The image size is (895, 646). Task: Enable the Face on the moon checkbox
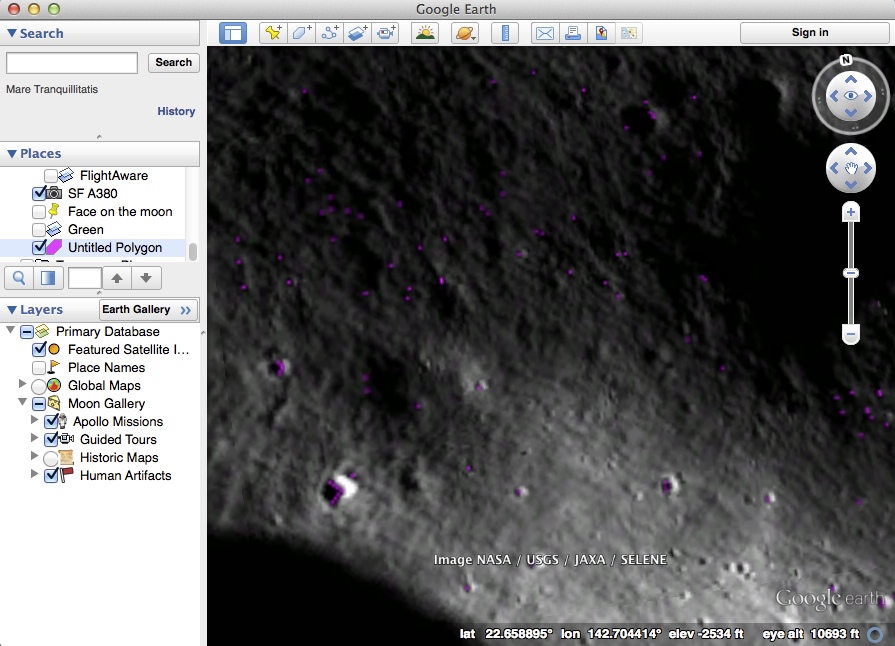pyautogui.click(x=40, y=212)
